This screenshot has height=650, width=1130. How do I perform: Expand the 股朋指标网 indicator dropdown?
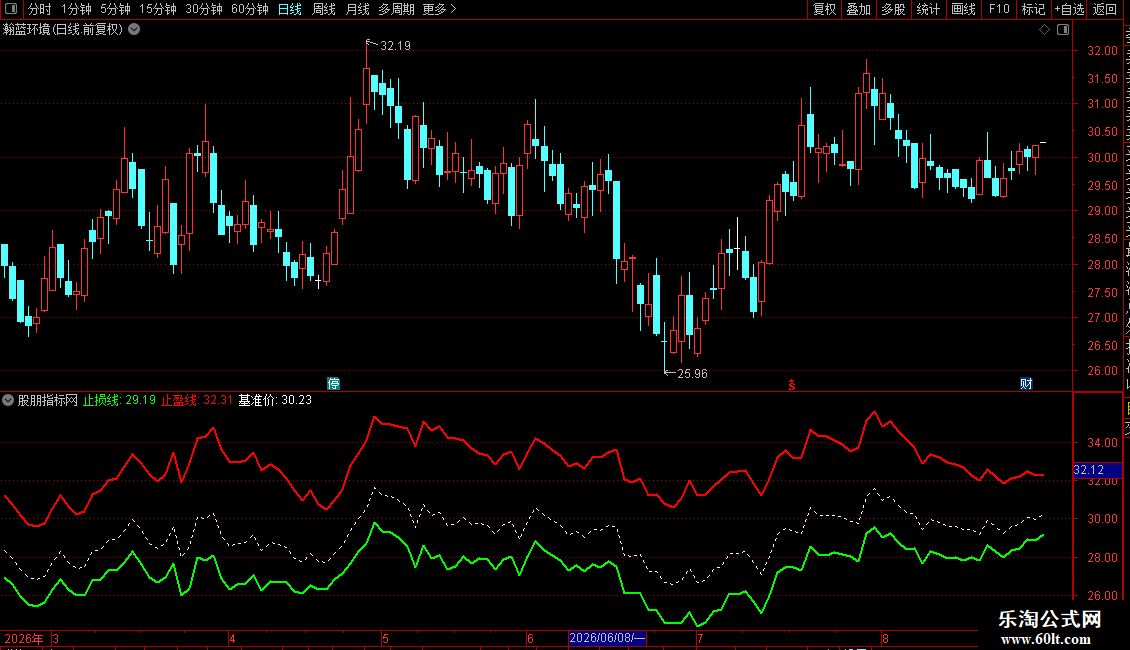(7, 400)
